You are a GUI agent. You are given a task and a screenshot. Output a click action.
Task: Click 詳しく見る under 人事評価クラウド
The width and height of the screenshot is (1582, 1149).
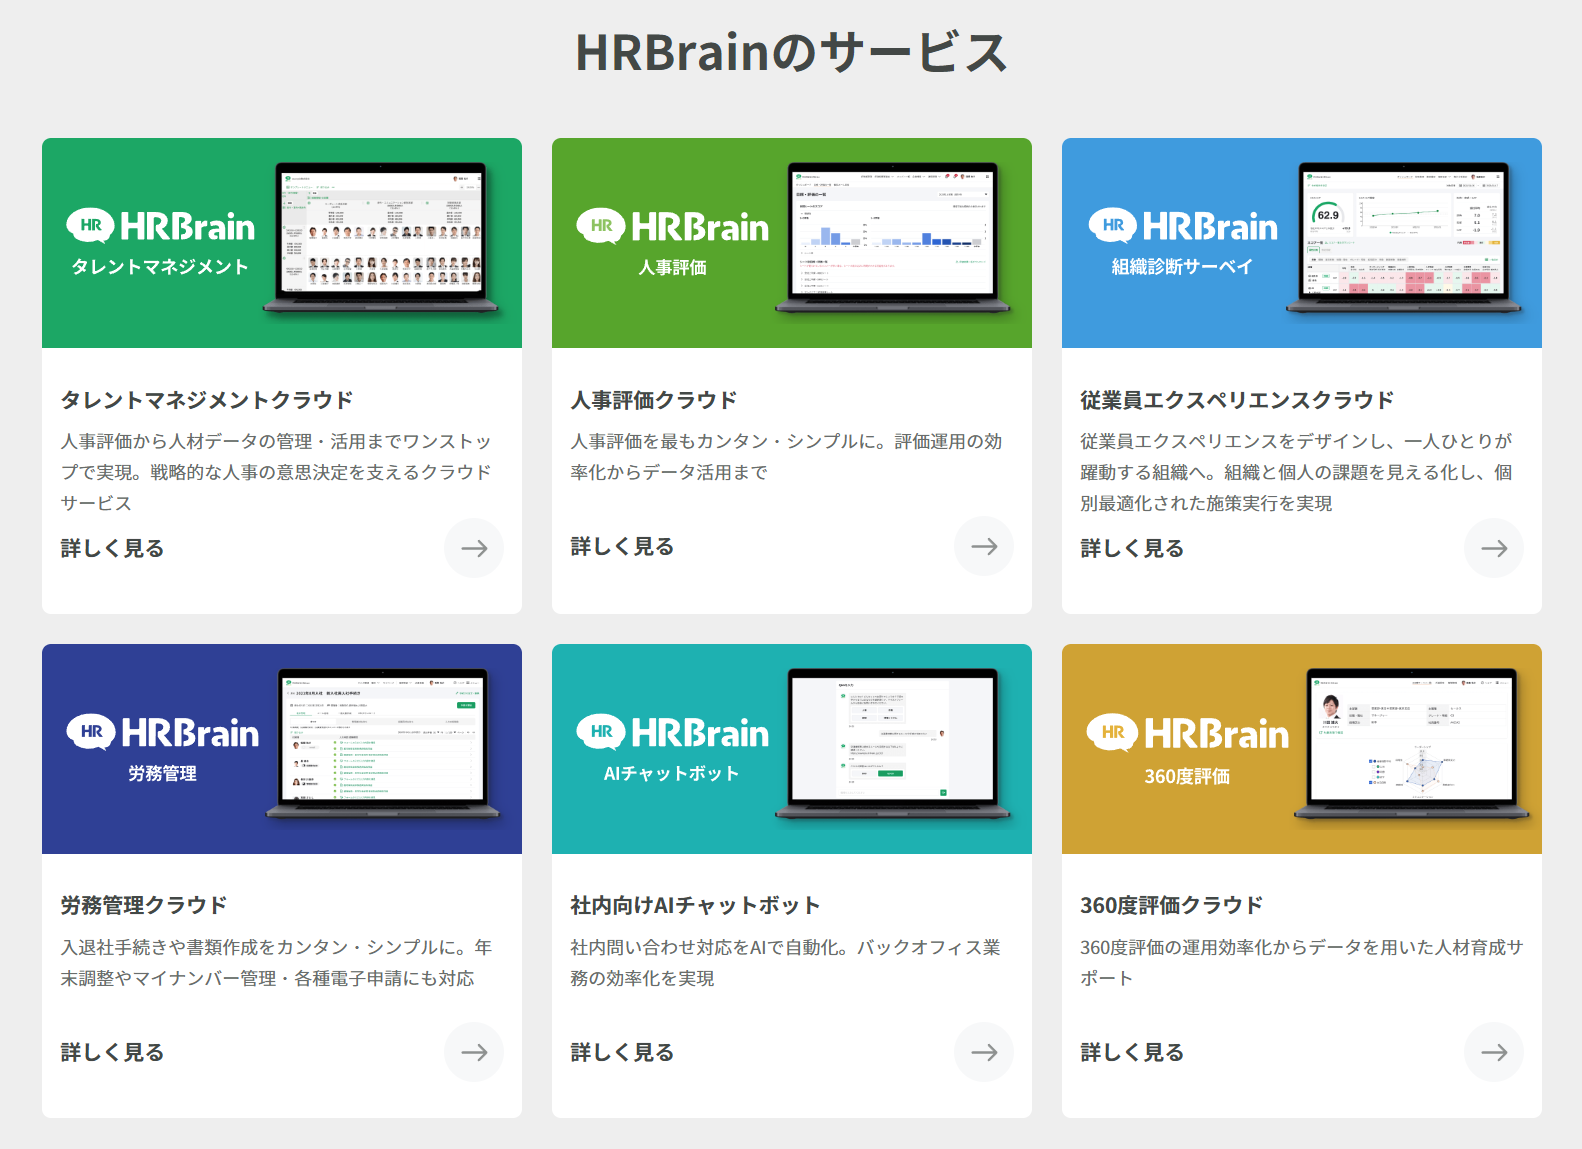[x=622, y=547]
